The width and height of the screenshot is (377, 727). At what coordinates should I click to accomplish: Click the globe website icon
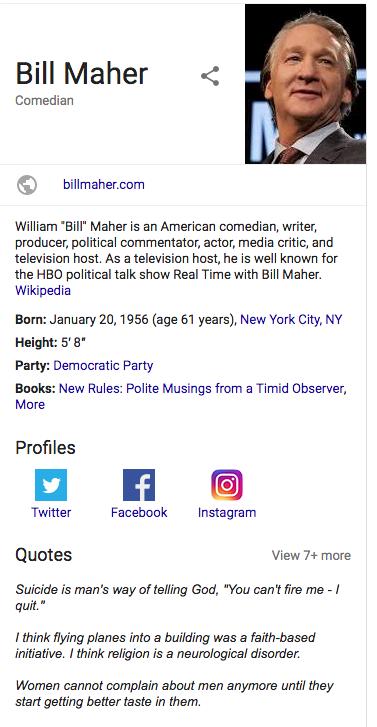27,185
